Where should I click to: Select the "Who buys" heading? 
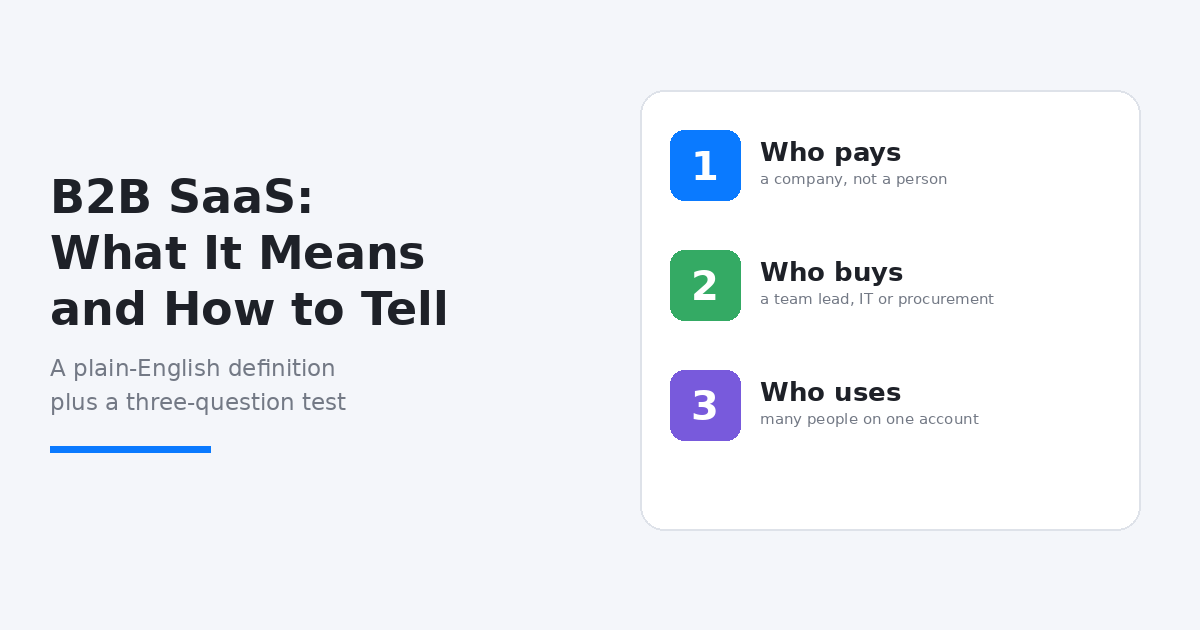tap(831, 273)
